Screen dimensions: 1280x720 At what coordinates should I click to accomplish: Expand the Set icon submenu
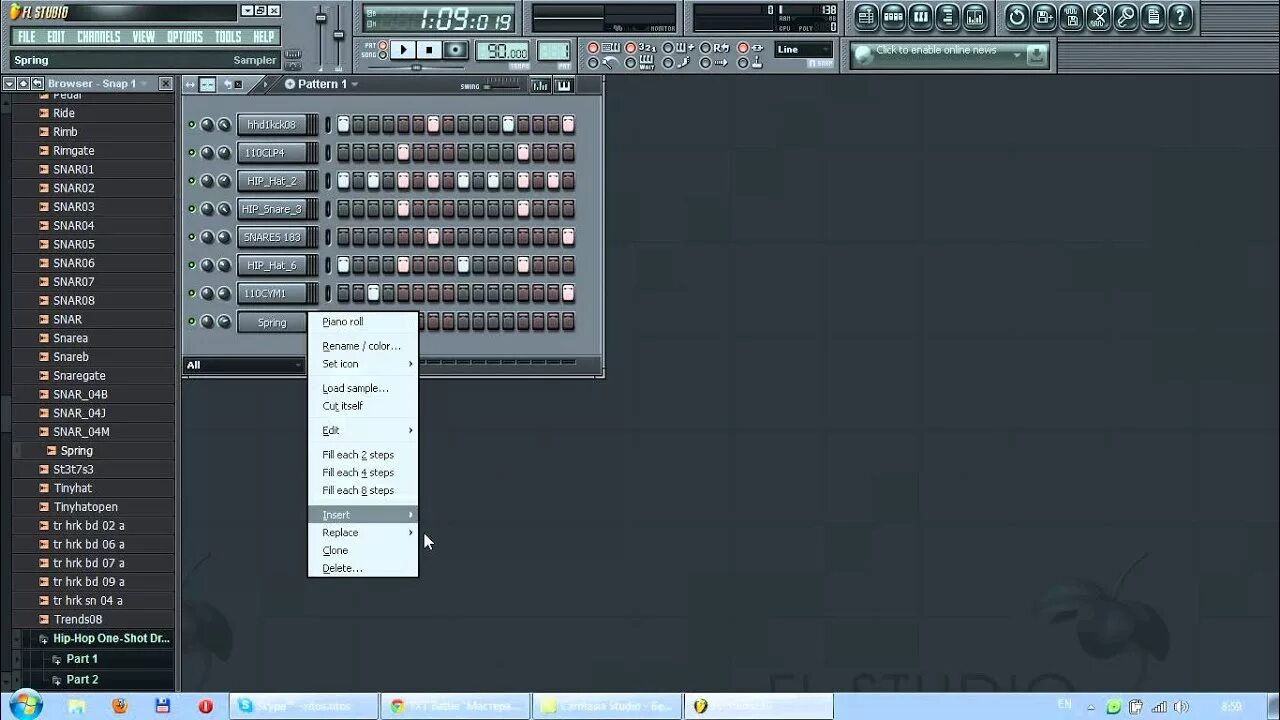363,364
